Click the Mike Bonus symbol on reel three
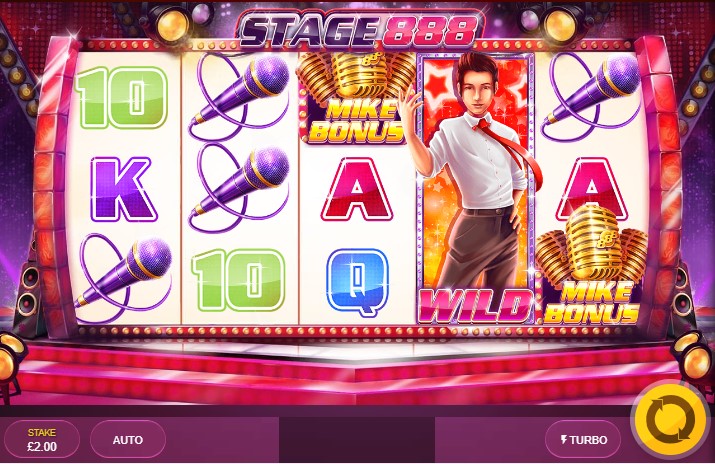The height and width of the screenshot is (464, 715). [x=357, y=98]
